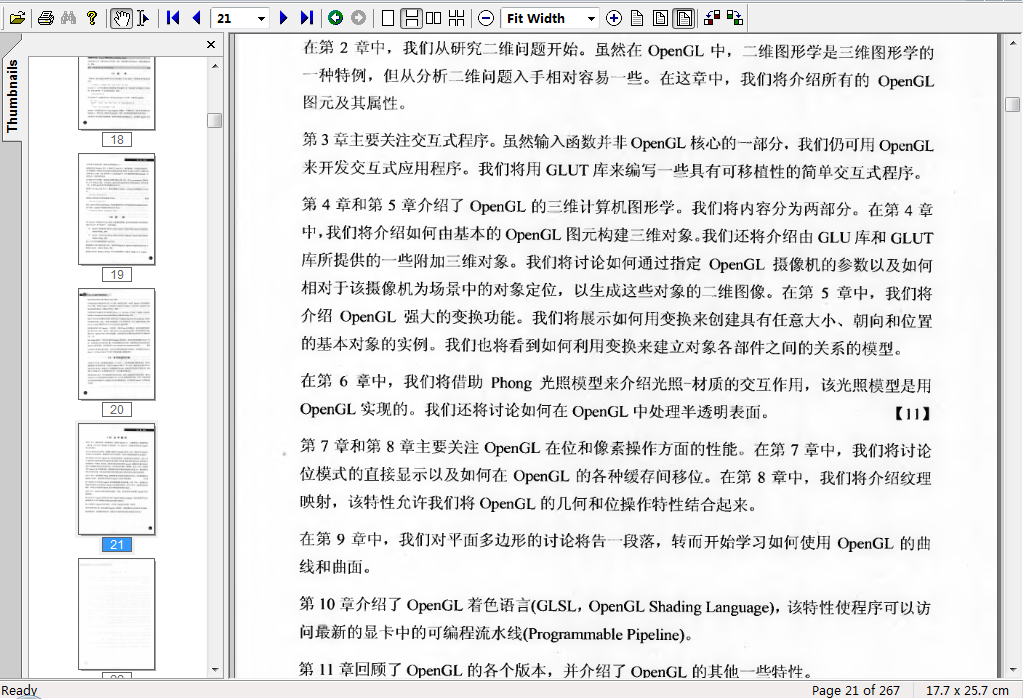Click the 'Ready' status text
1023x699 pixels.
pyautogui.click(x=20, y=691)
